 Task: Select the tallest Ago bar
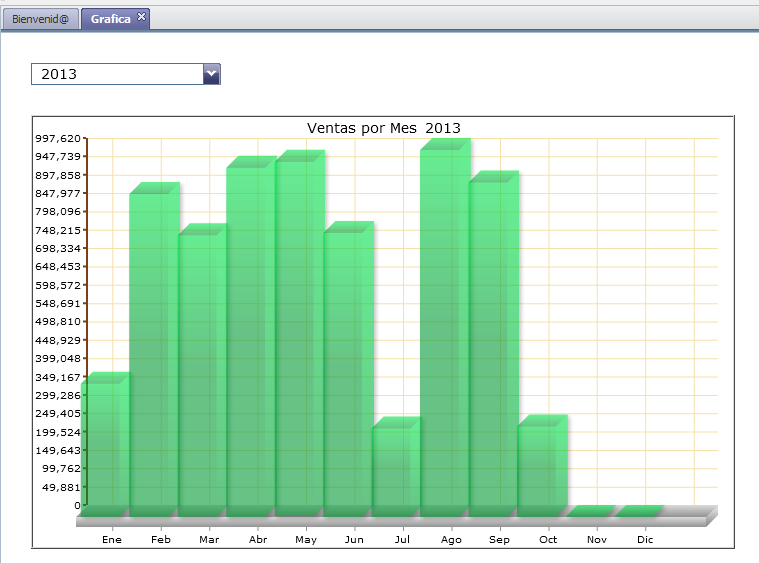point(443,330)
